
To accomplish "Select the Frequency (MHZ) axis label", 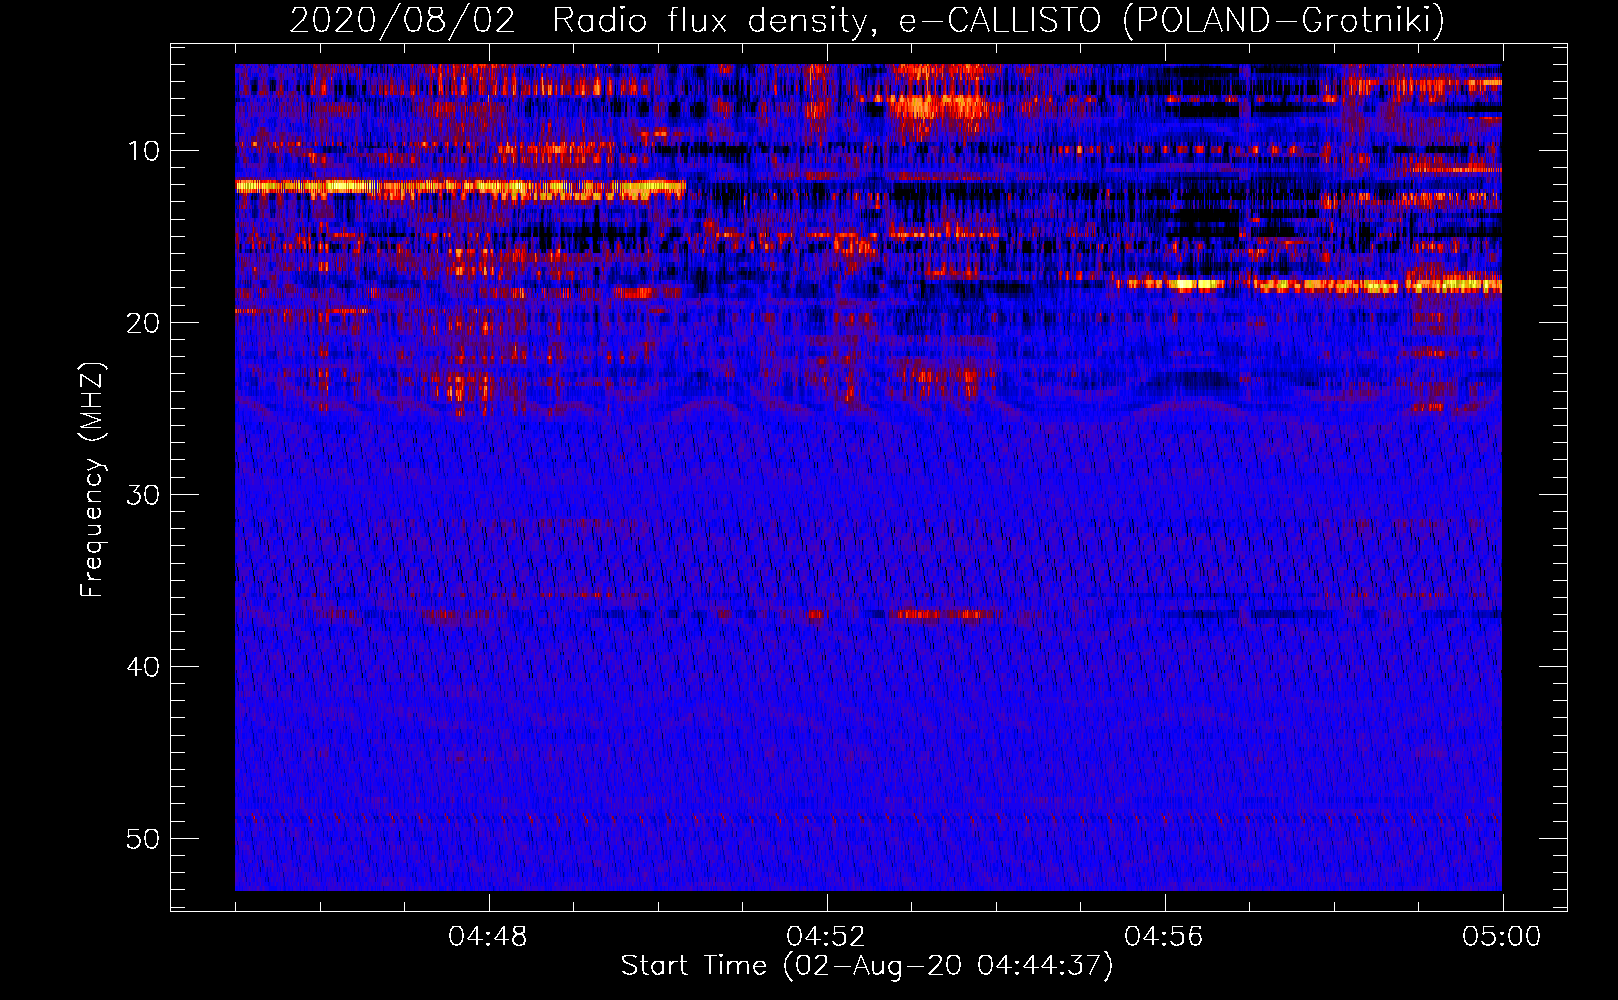I will click(92, 480).
